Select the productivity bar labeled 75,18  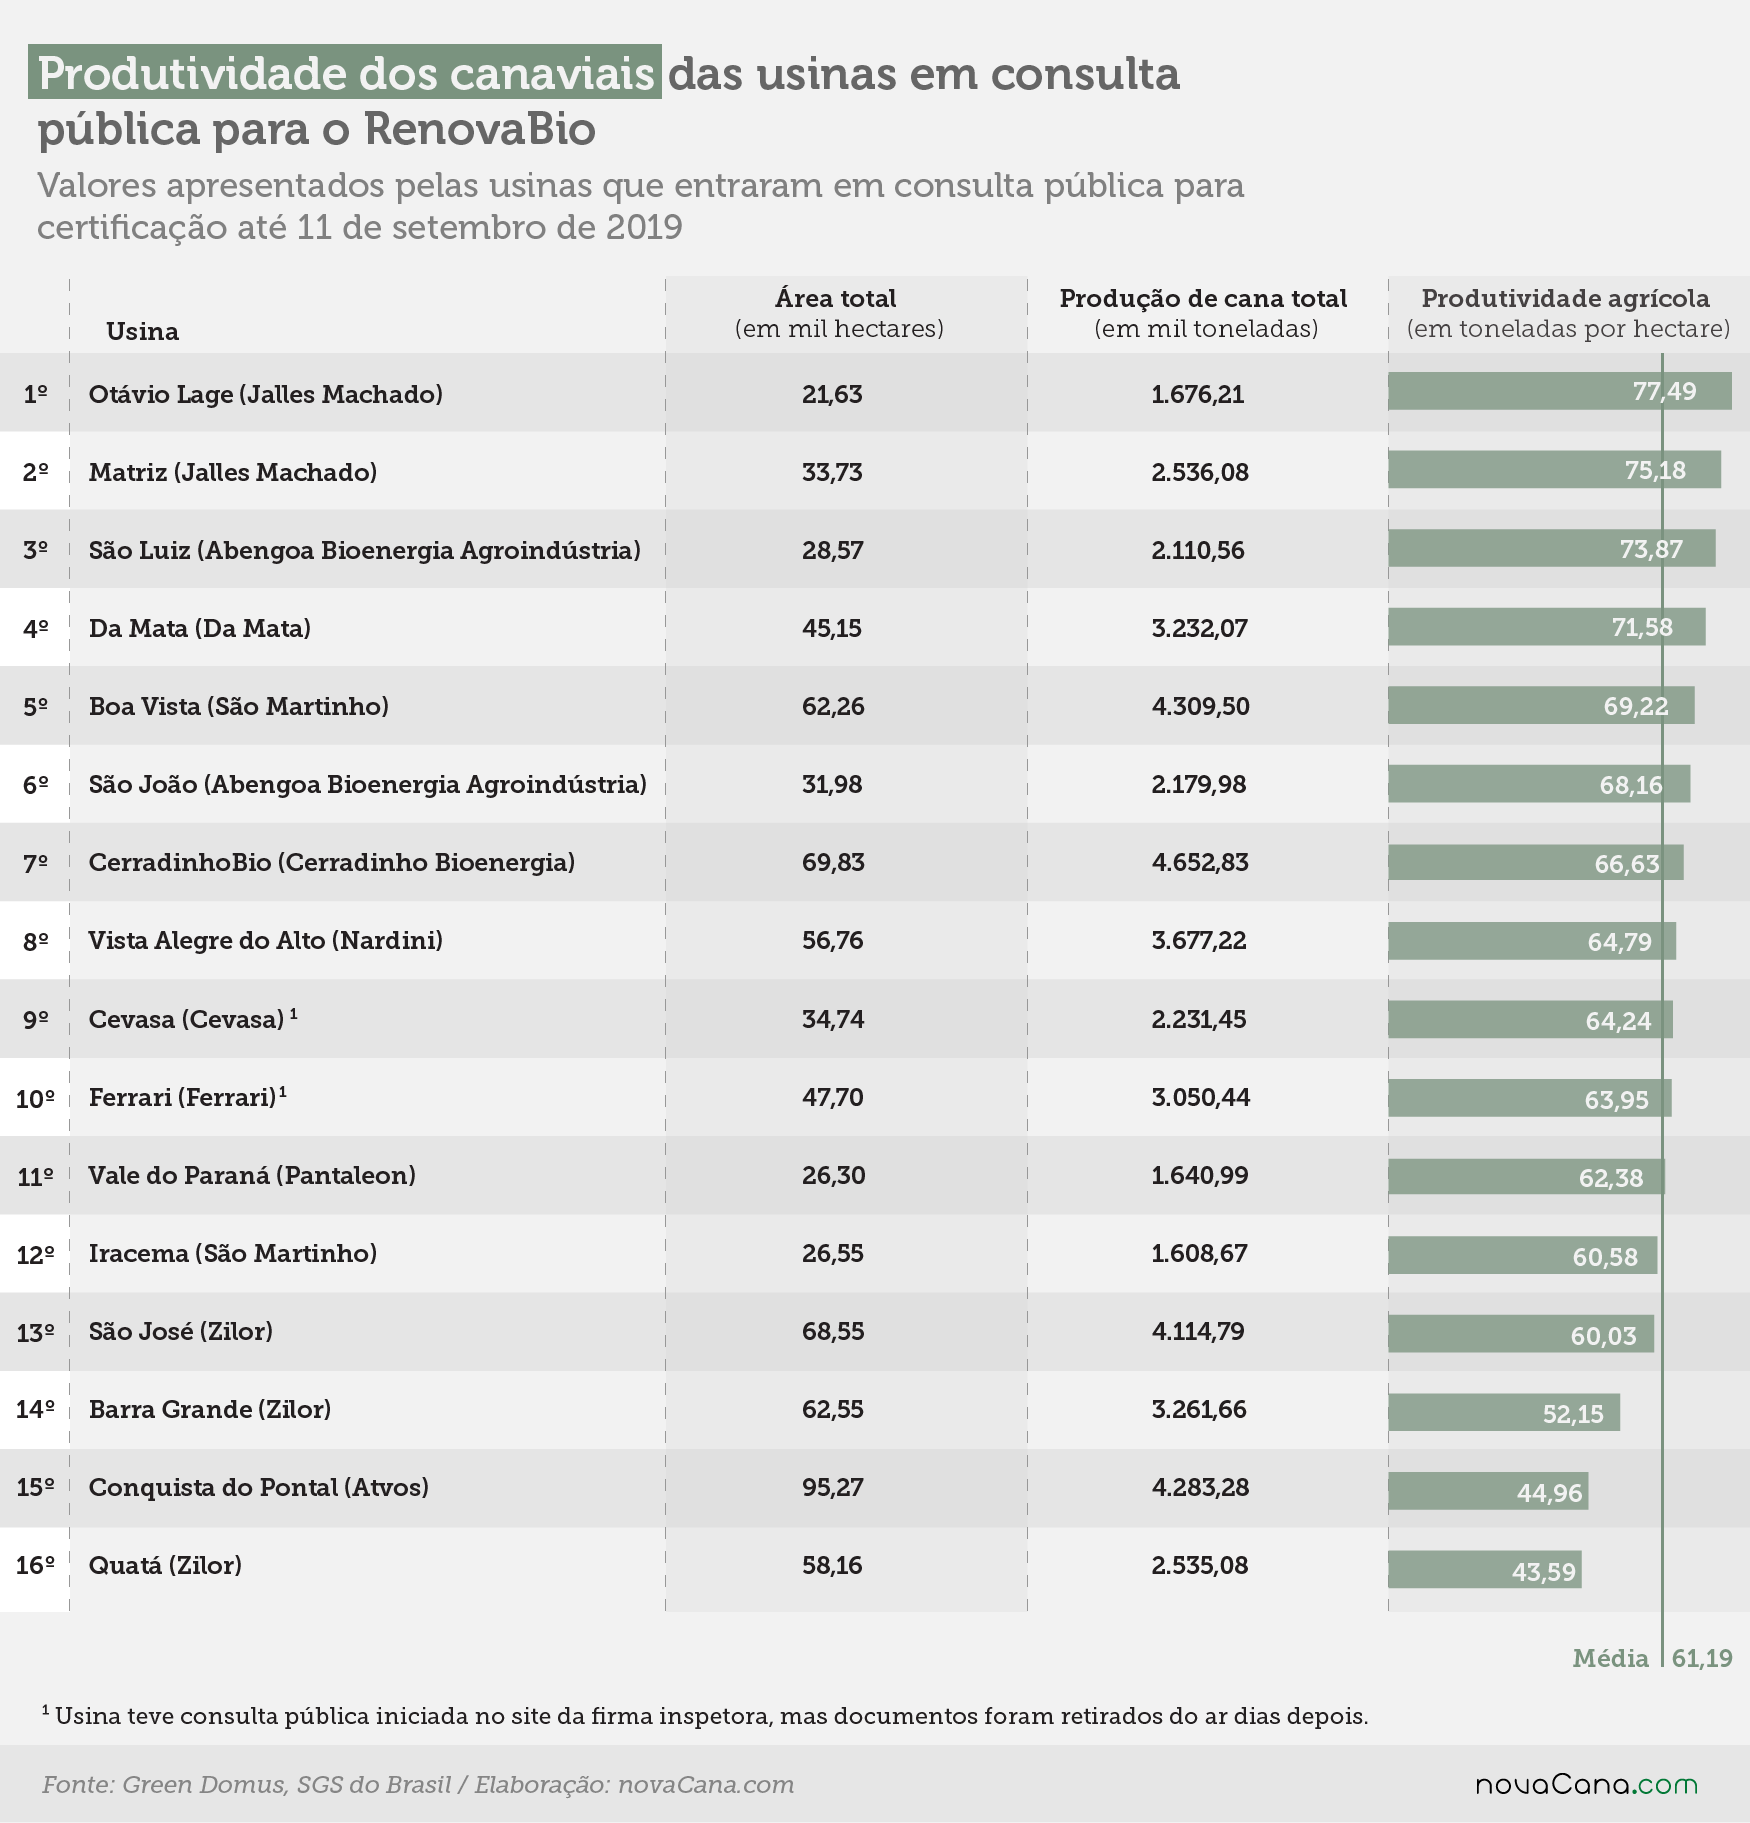pos(1555,469)
